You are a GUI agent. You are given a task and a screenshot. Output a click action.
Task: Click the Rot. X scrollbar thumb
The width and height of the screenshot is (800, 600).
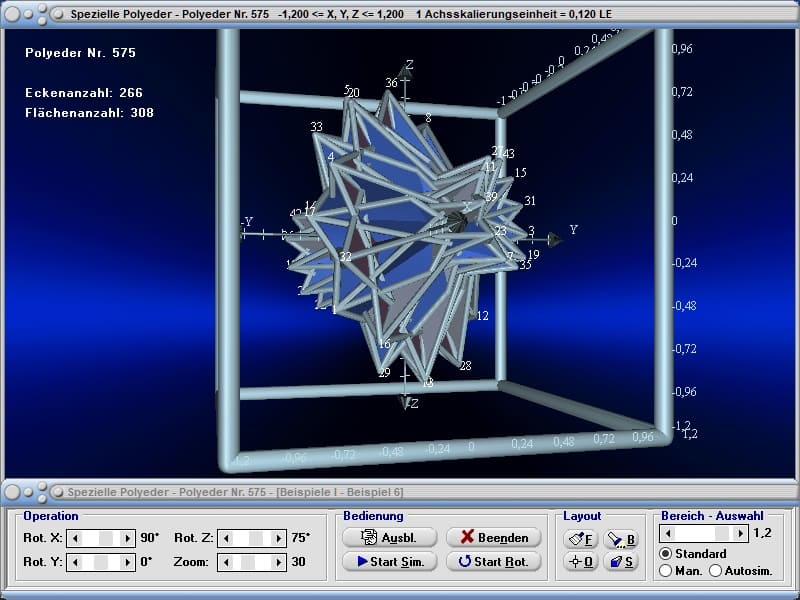[106, 538]
